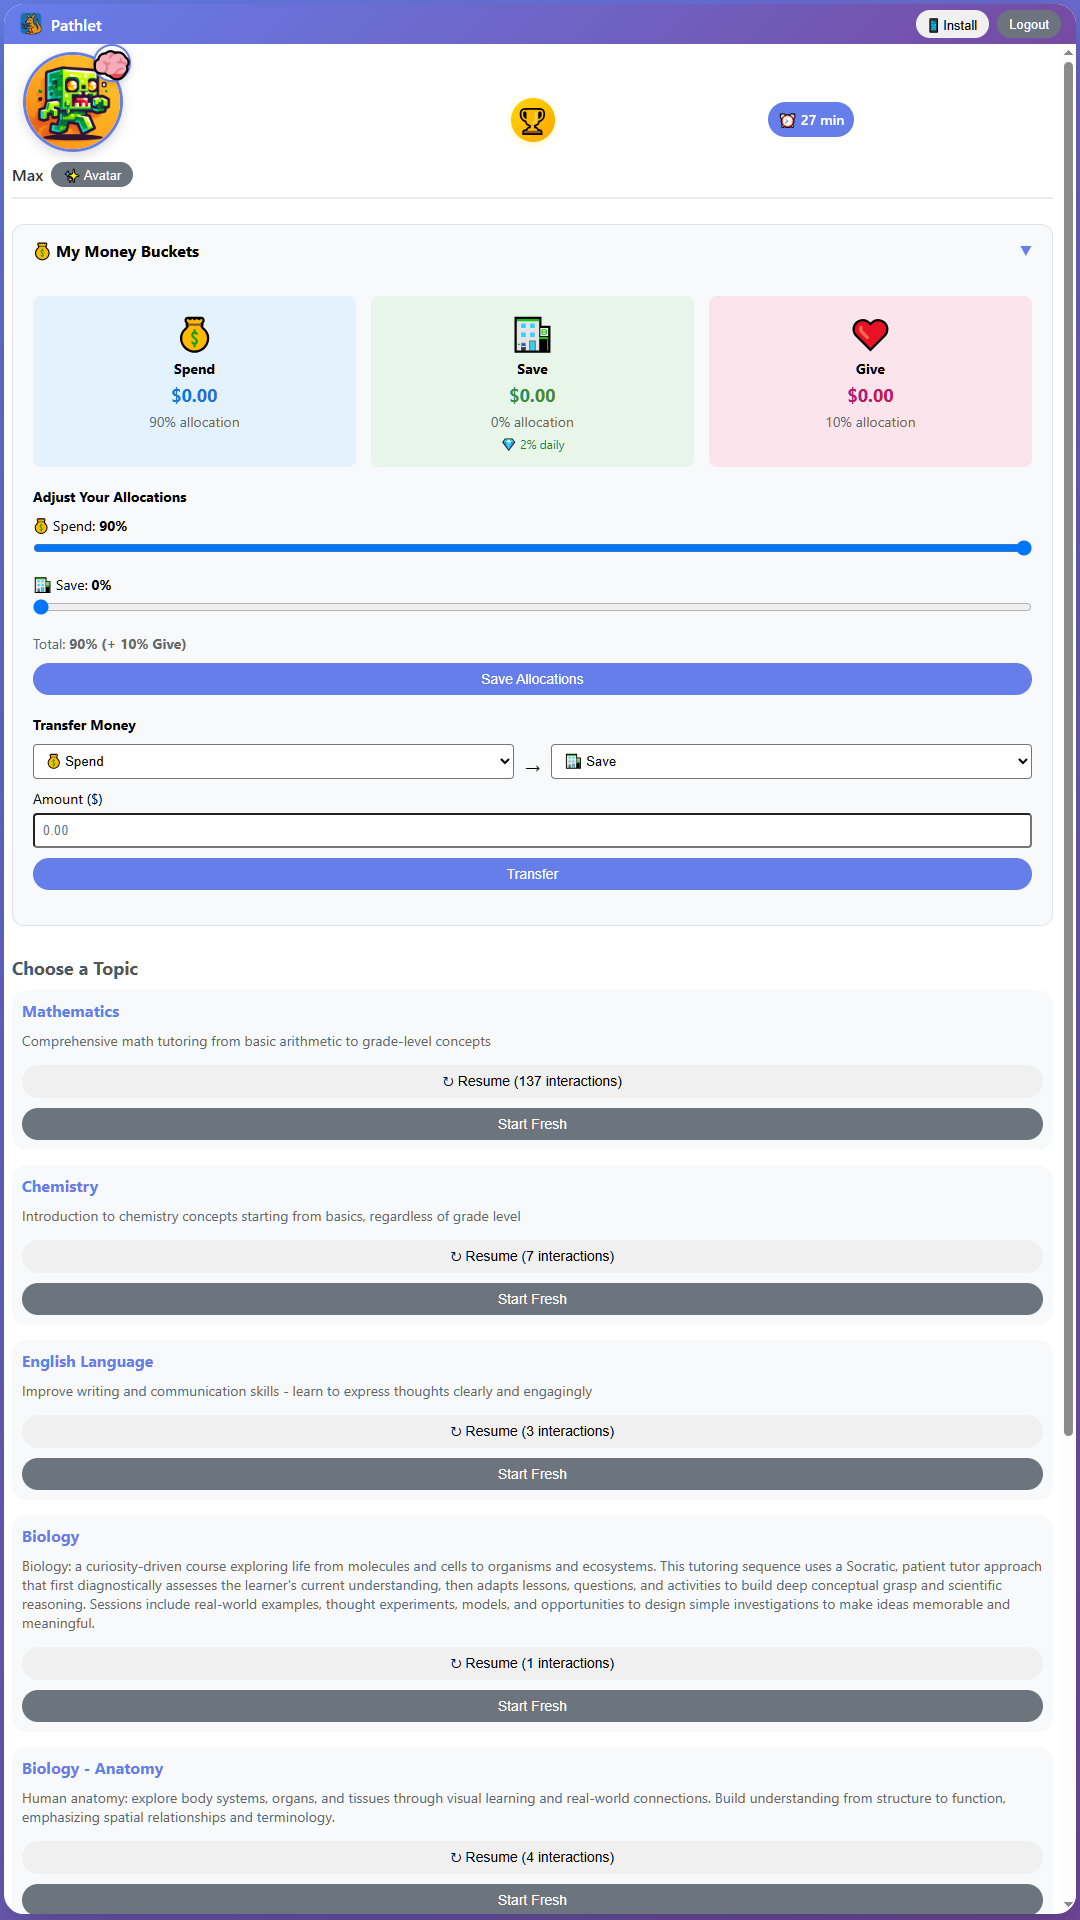Log out using the Logout button
1080x1920 pixels.
pyautogui.click(x=1029, y=25)
